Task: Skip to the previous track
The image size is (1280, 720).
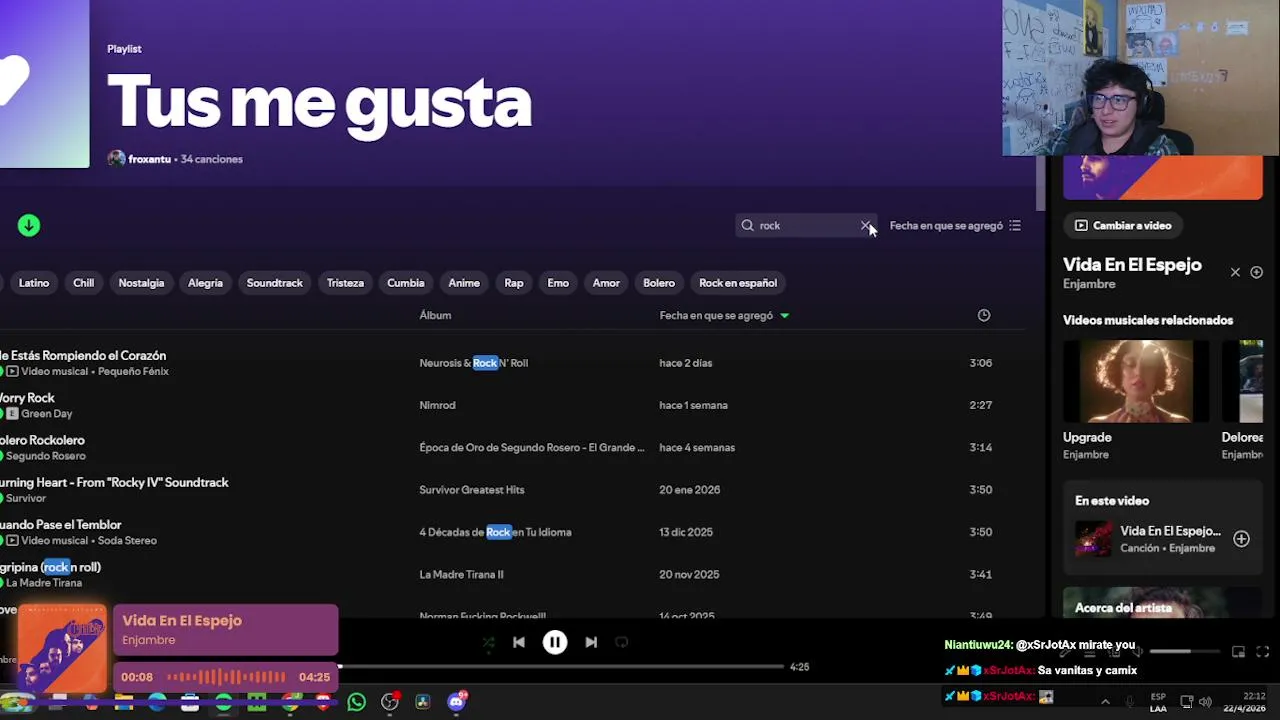Action: click(519, 643)
